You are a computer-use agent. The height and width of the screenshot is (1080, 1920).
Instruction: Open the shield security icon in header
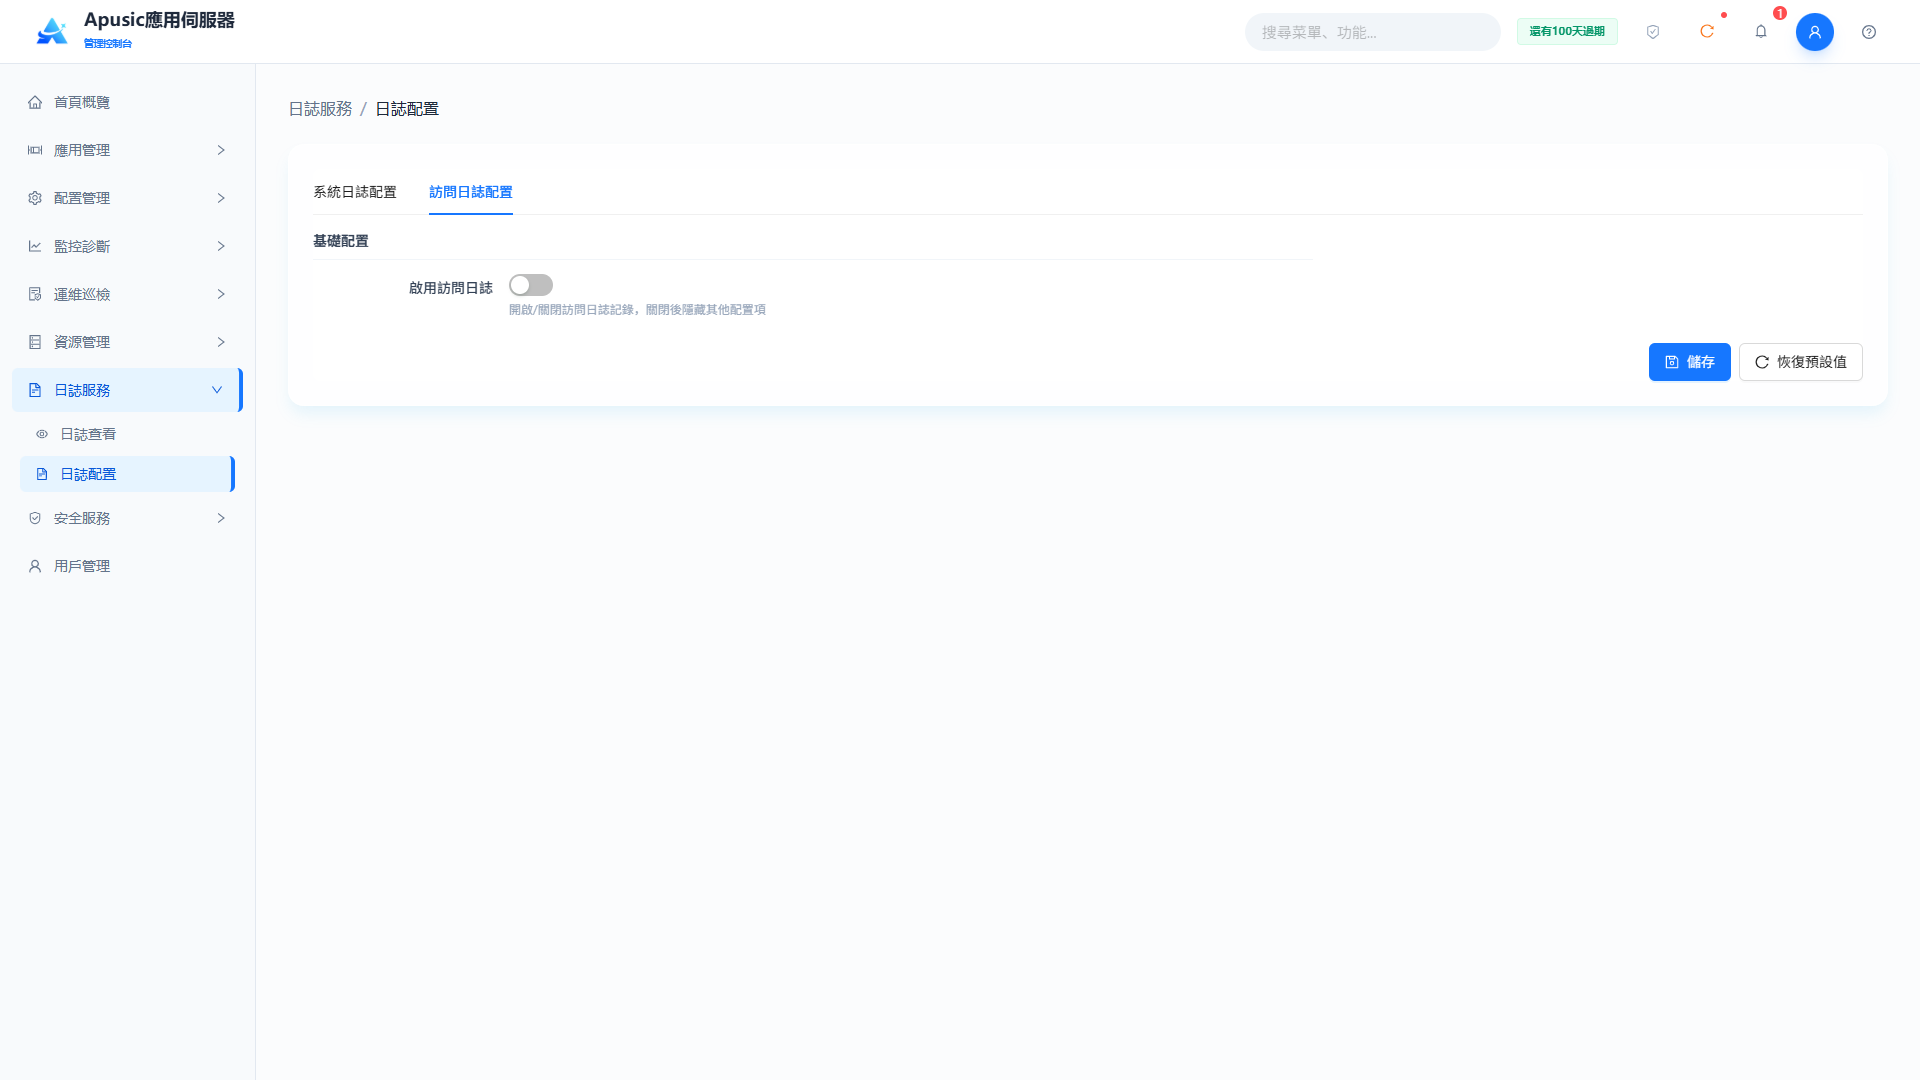point(1653,32)
